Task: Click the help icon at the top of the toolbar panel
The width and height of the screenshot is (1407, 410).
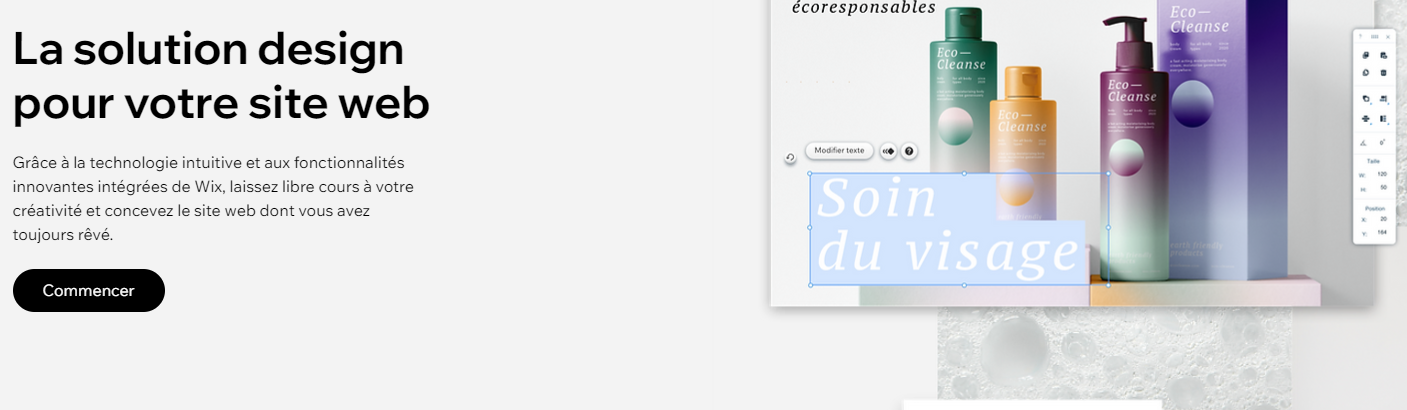Action: click(x=1360, y=36)
